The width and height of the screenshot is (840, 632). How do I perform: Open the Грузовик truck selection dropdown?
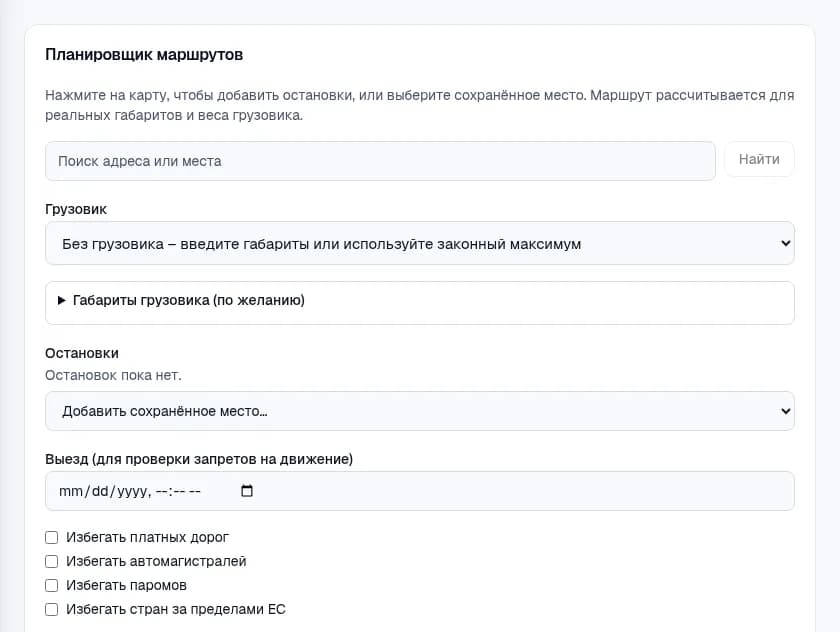pos(419,243)
